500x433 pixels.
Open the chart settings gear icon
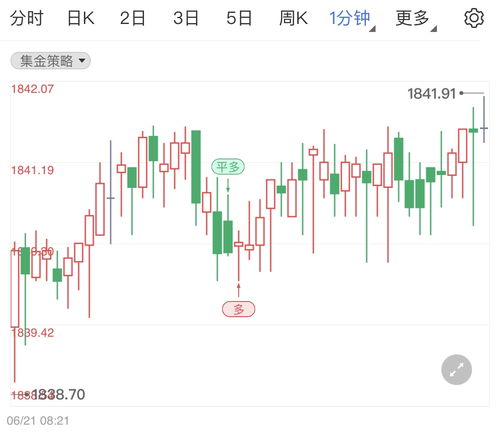pos(474,18)
